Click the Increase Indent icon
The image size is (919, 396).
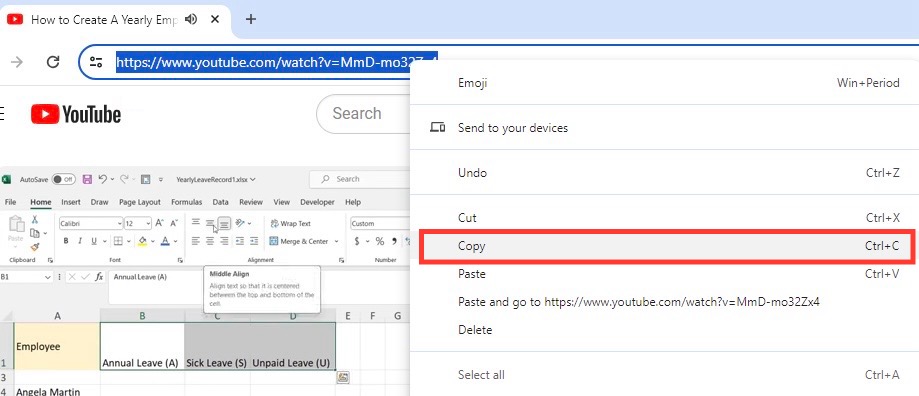pyautogui.click(x=254, y=241)
